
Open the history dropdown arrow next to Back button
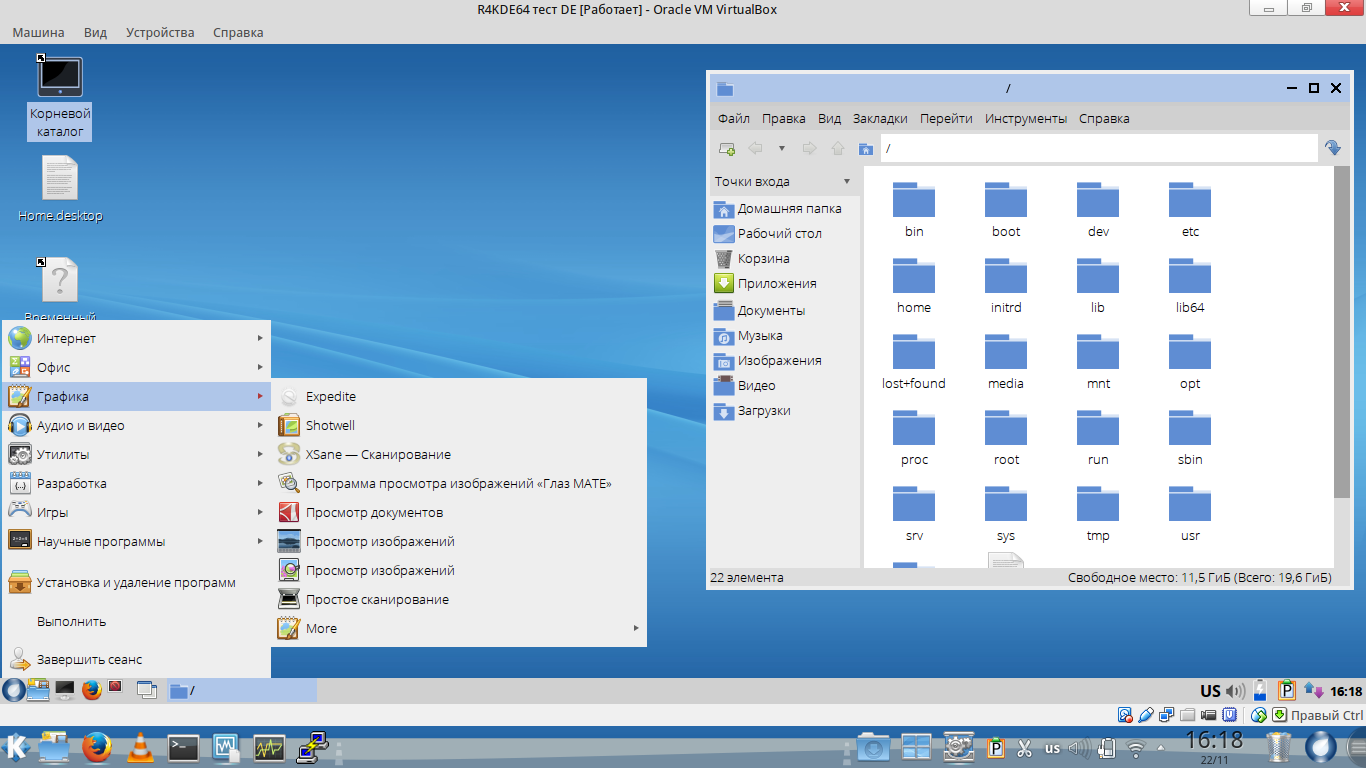(782, 148)
